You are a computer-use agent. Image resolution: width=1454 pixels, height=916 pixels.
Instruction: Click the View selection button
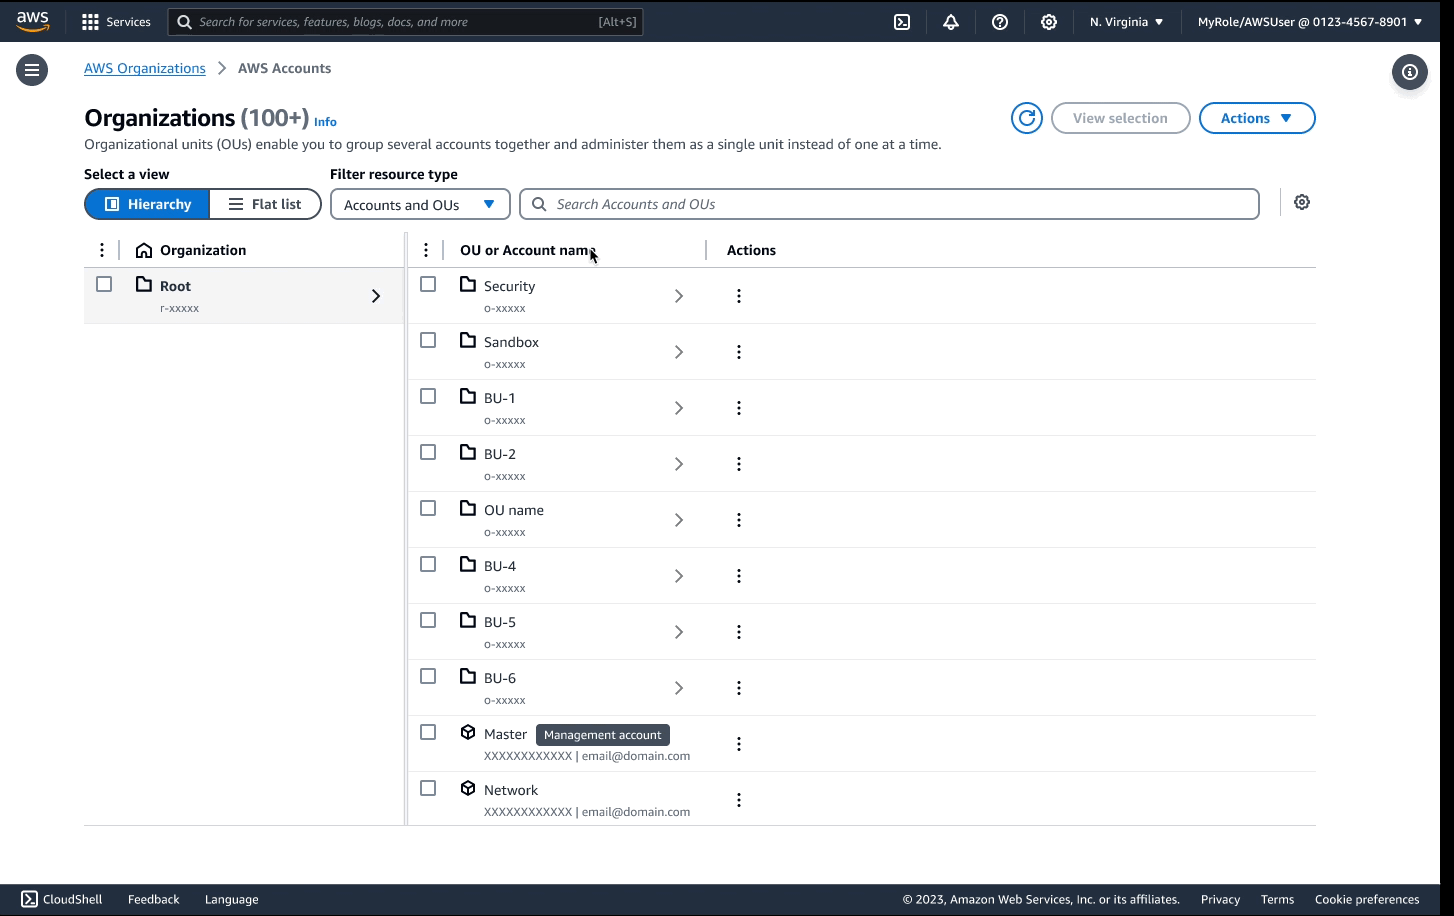pos(1120,118)
